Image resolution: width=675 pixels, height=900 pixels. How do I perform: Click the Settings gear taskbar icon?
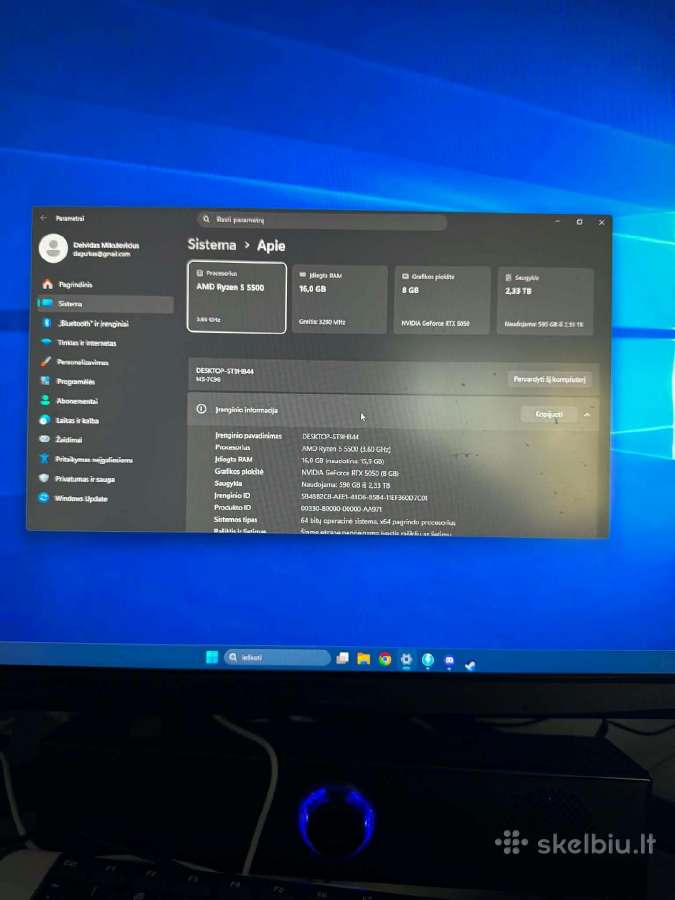(406, 660)
